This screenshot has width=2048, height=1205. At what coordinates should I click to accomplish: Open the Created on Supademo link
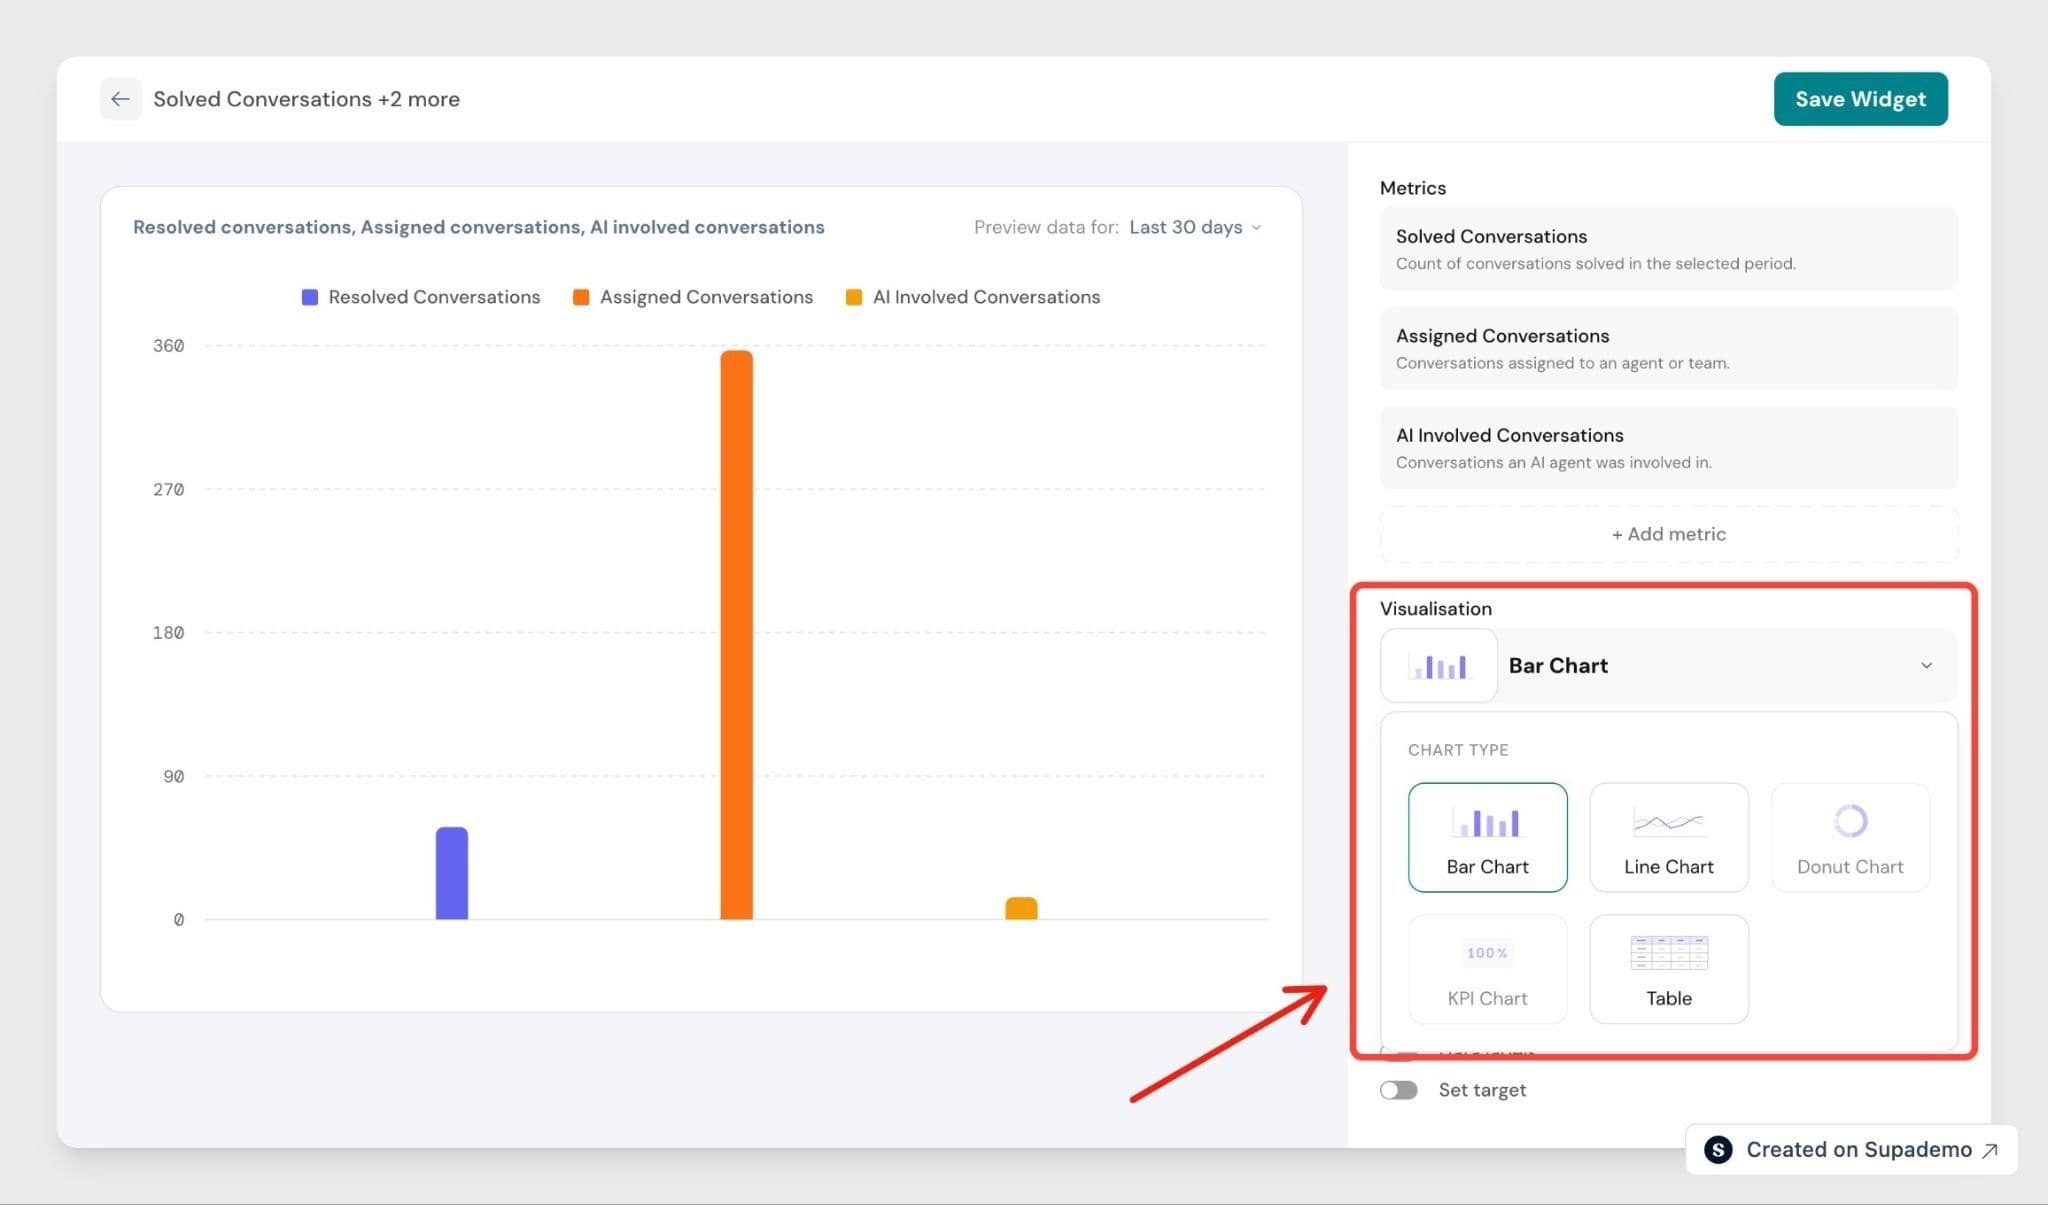point(1851,1150)
